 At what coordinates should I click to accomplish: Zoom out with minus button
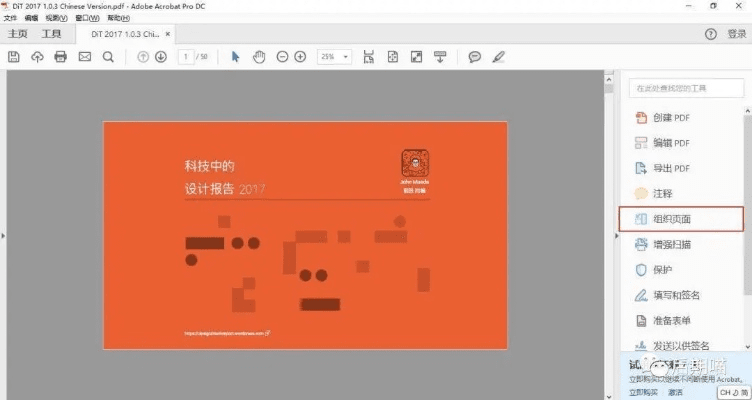click(x=282, y=57)
